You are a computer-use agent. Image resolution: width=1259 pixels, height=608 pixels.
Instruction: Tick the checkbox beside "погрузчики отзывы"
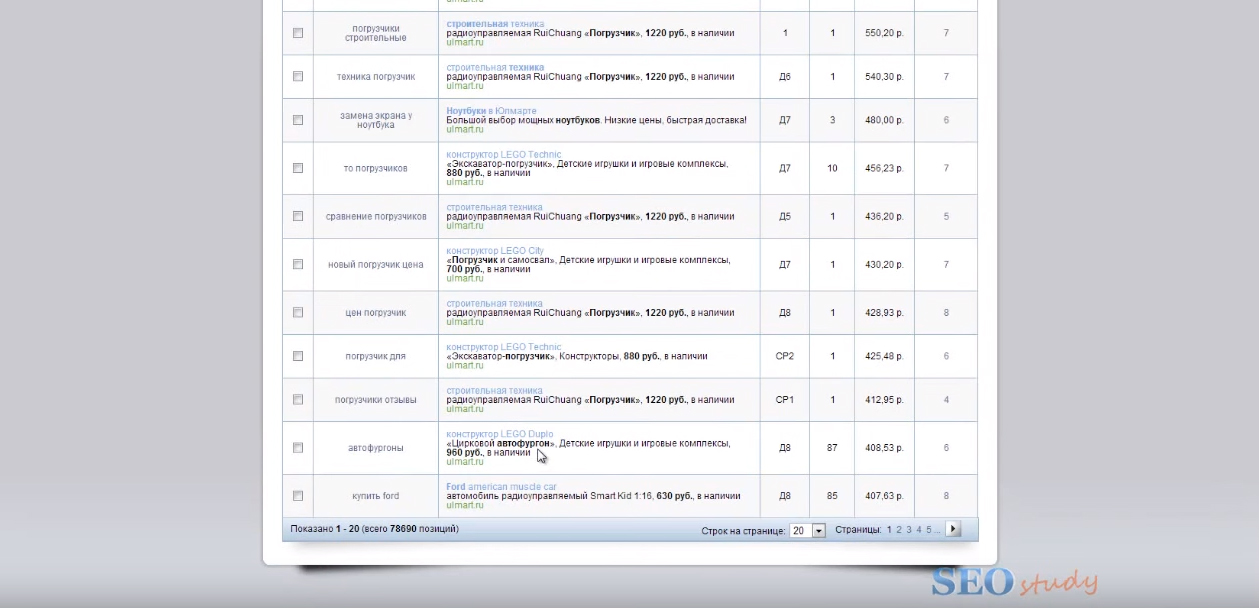[x=298, y=399]
